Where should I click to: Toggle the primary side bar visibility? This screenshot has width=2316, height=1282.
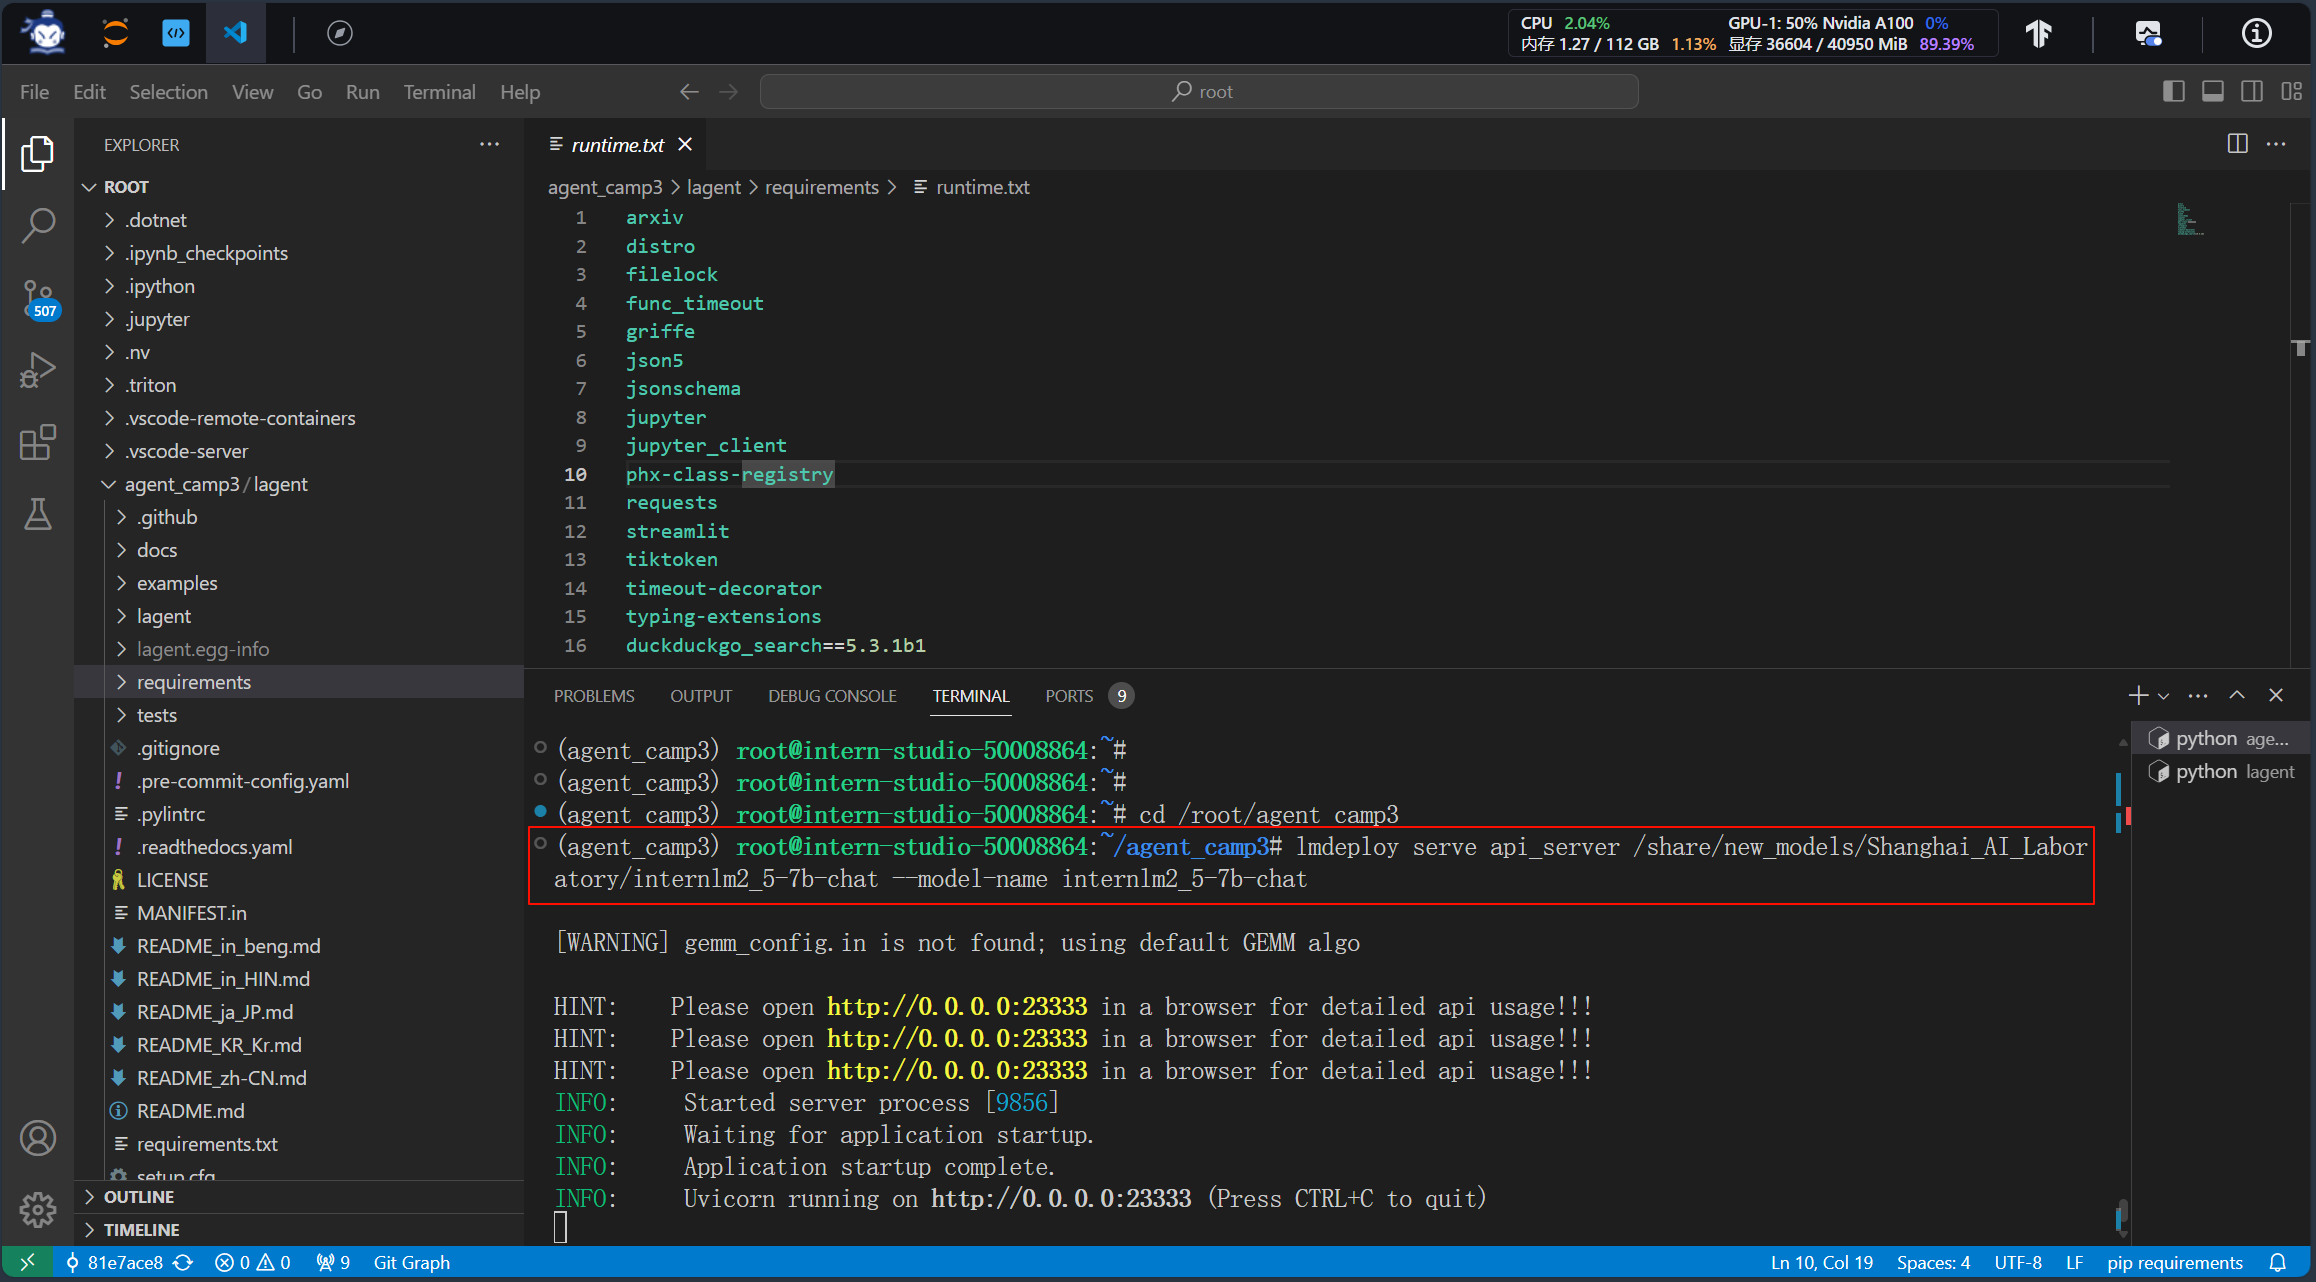pos(2173,91)
